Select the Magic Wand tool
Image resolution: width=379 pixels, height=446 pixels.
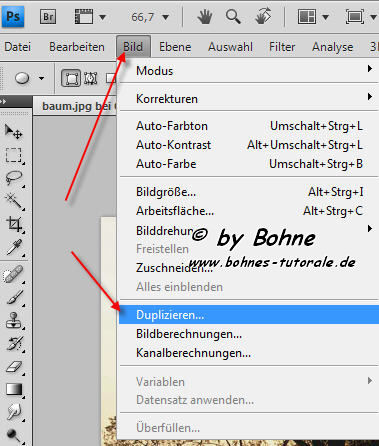pos(14,201)
